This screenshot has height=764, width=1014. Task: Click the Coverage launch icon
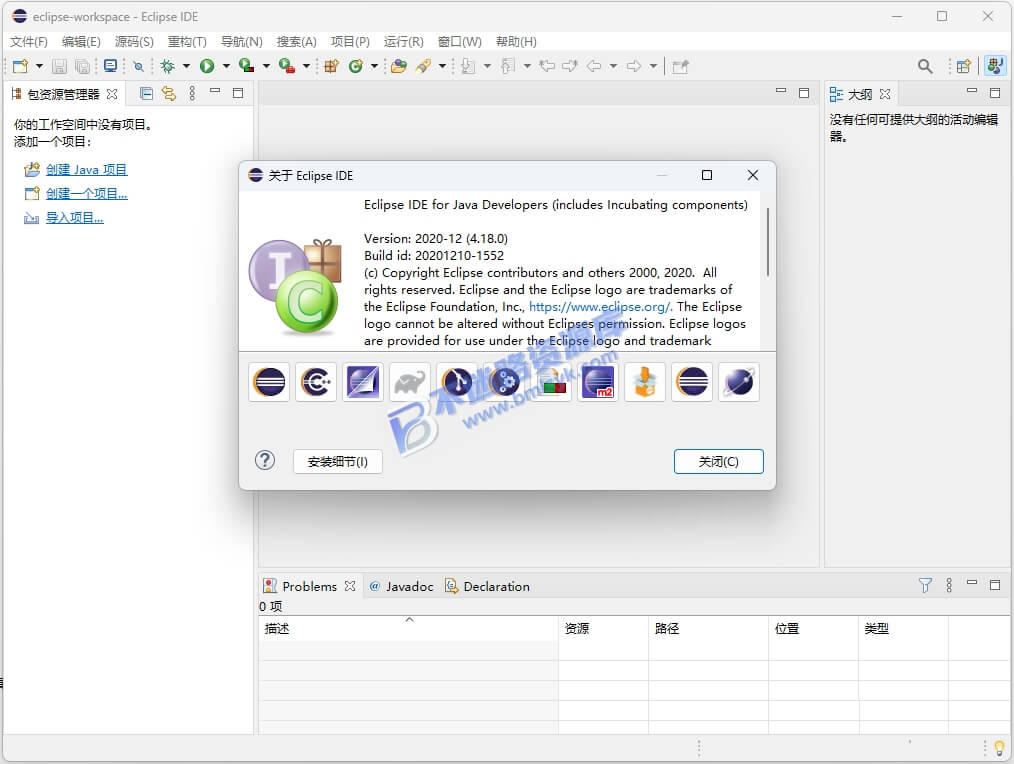[246, 66]
